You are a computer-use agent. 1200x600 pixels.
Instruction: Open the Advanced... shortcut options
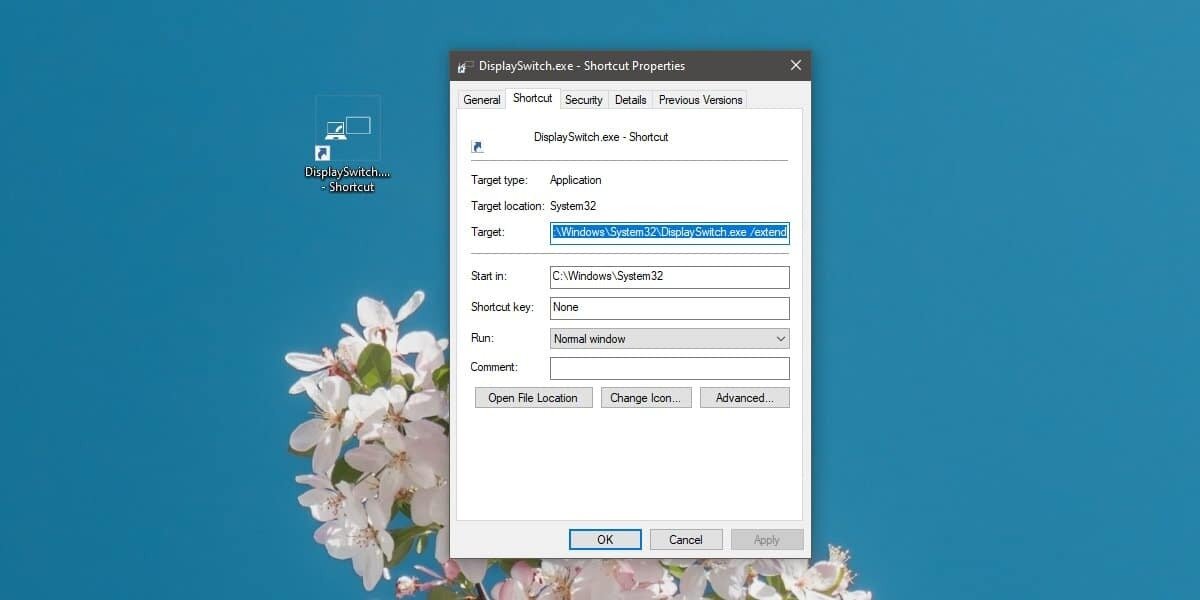744,398
